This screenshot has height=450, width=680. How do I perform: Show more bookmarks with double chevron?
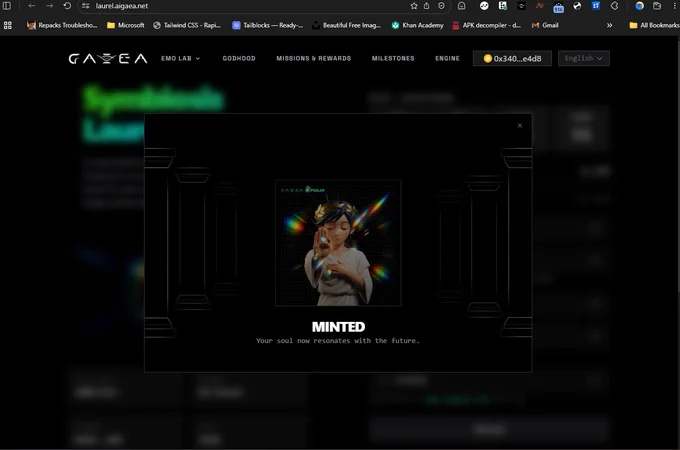(609, 25)
